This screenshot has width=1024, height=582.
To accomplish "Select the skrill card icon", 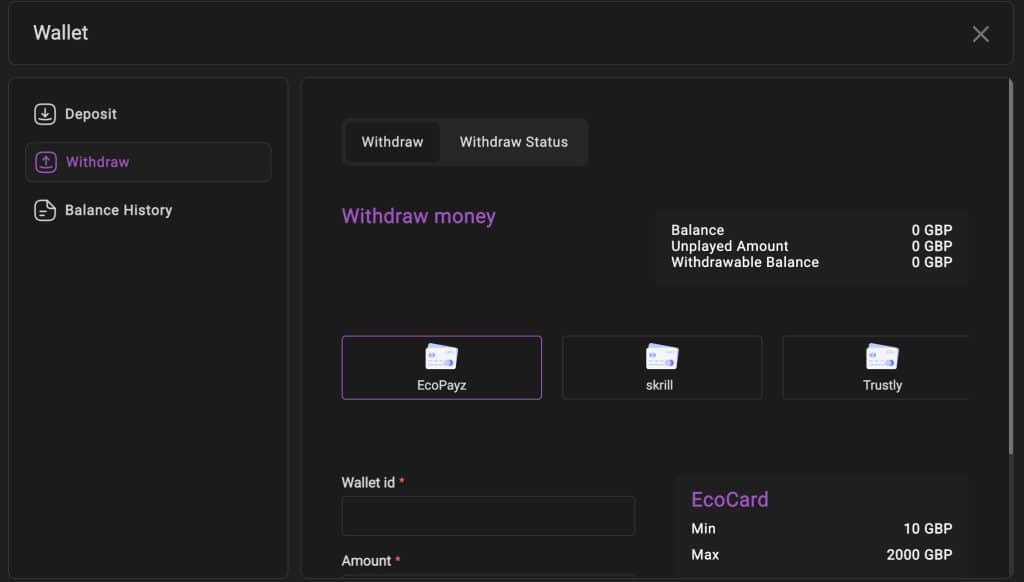I will click(x=662, y=357).
